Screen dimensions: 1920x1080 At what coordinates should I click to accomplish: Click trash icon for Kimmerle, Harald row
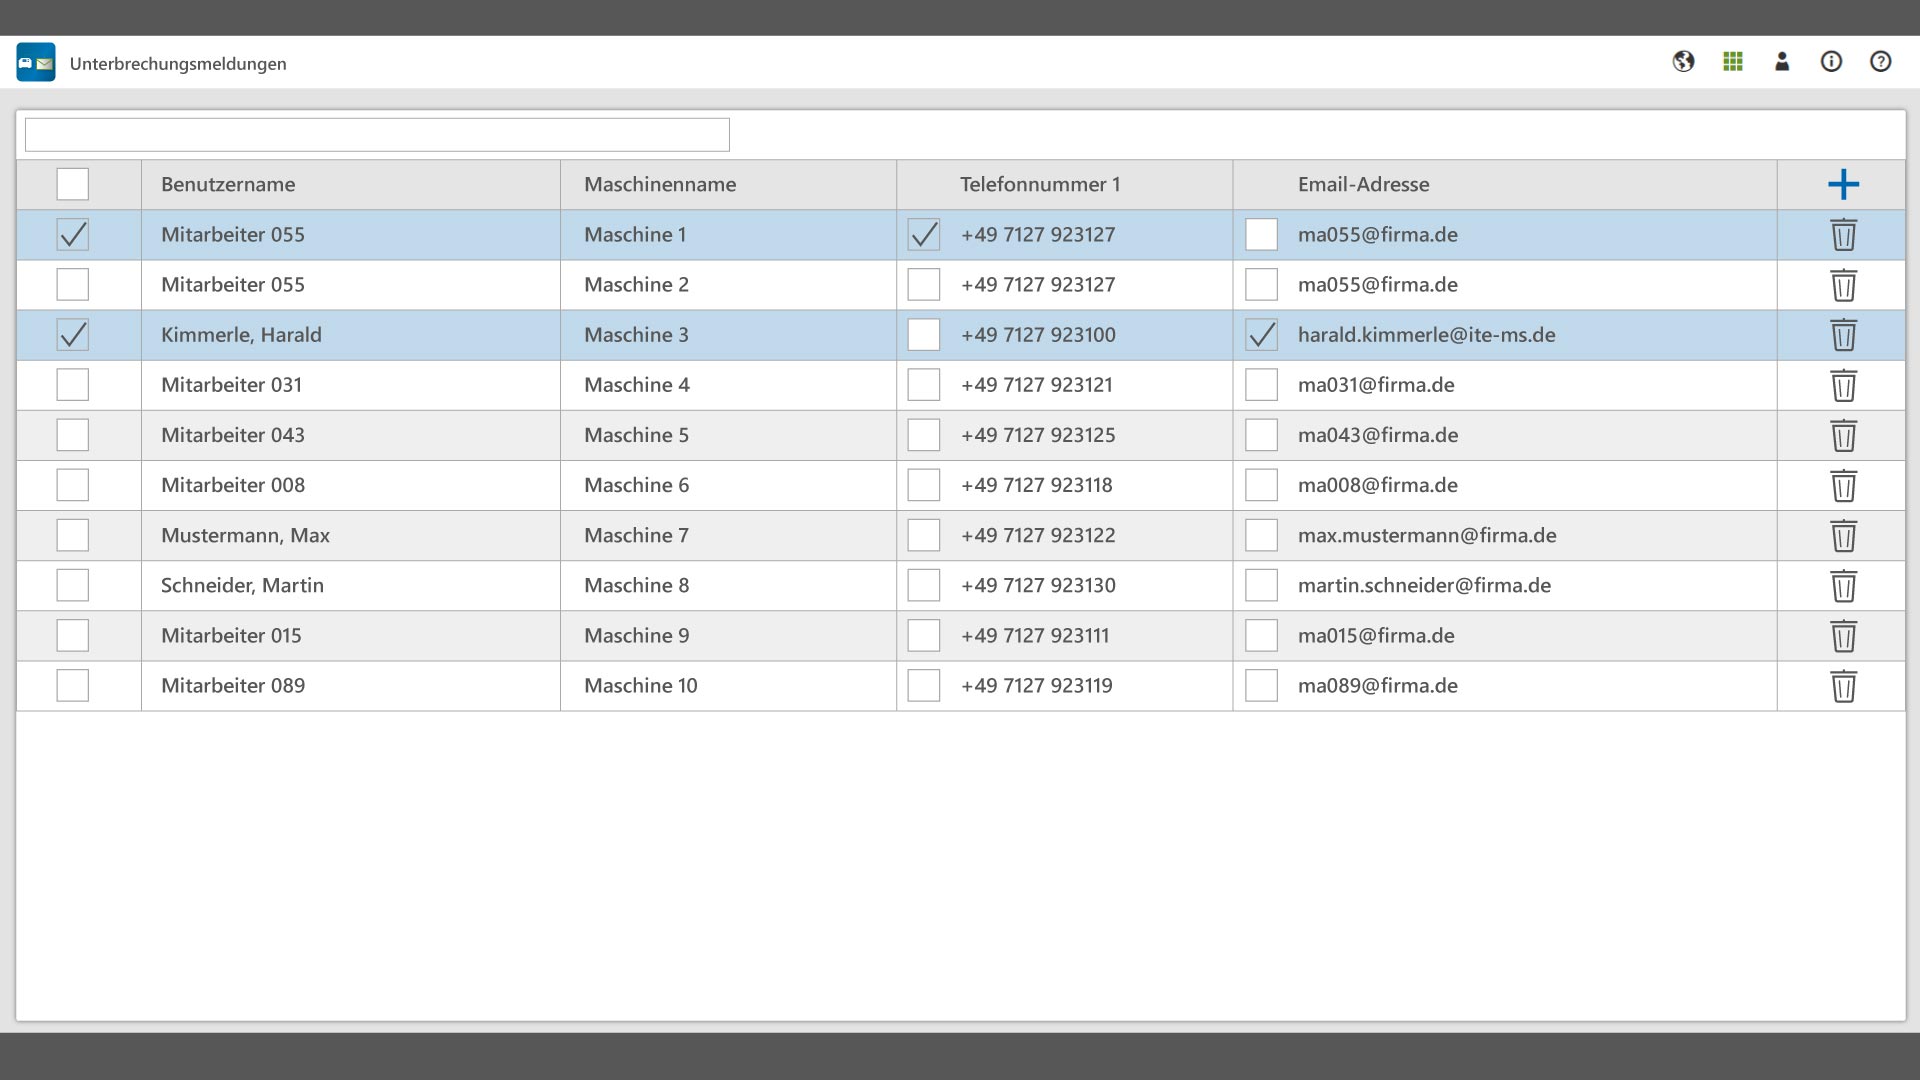pyautogui.click(x=1843, y=335)
